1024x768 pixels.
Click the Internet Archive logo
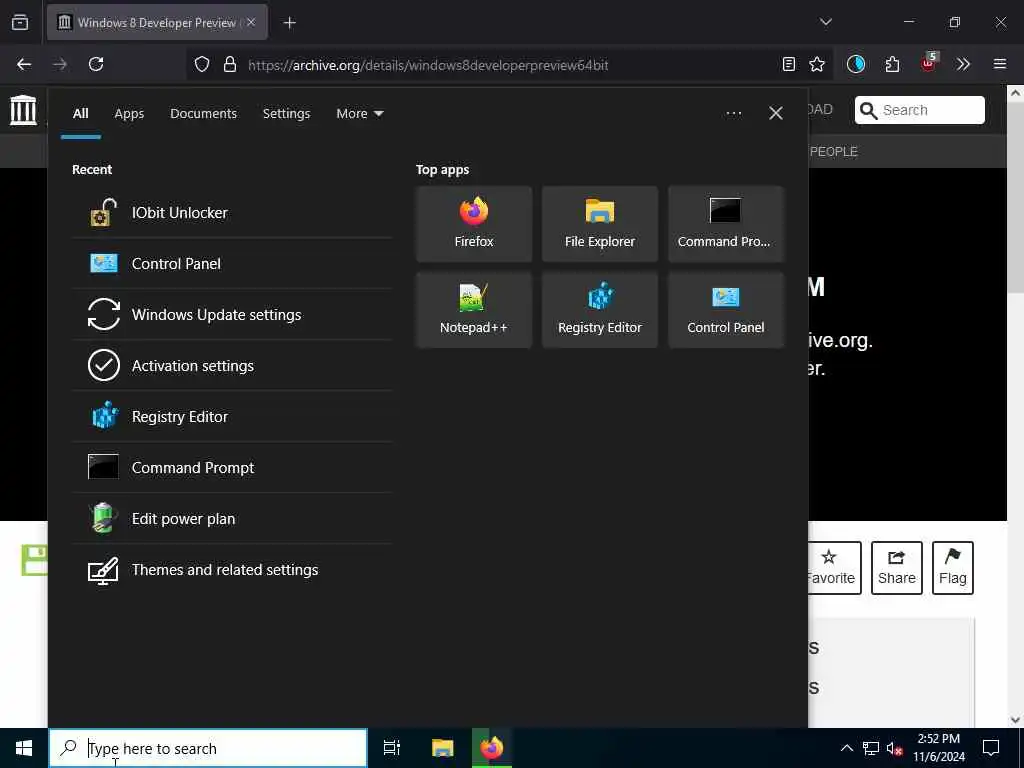click(x=24, y=110)
